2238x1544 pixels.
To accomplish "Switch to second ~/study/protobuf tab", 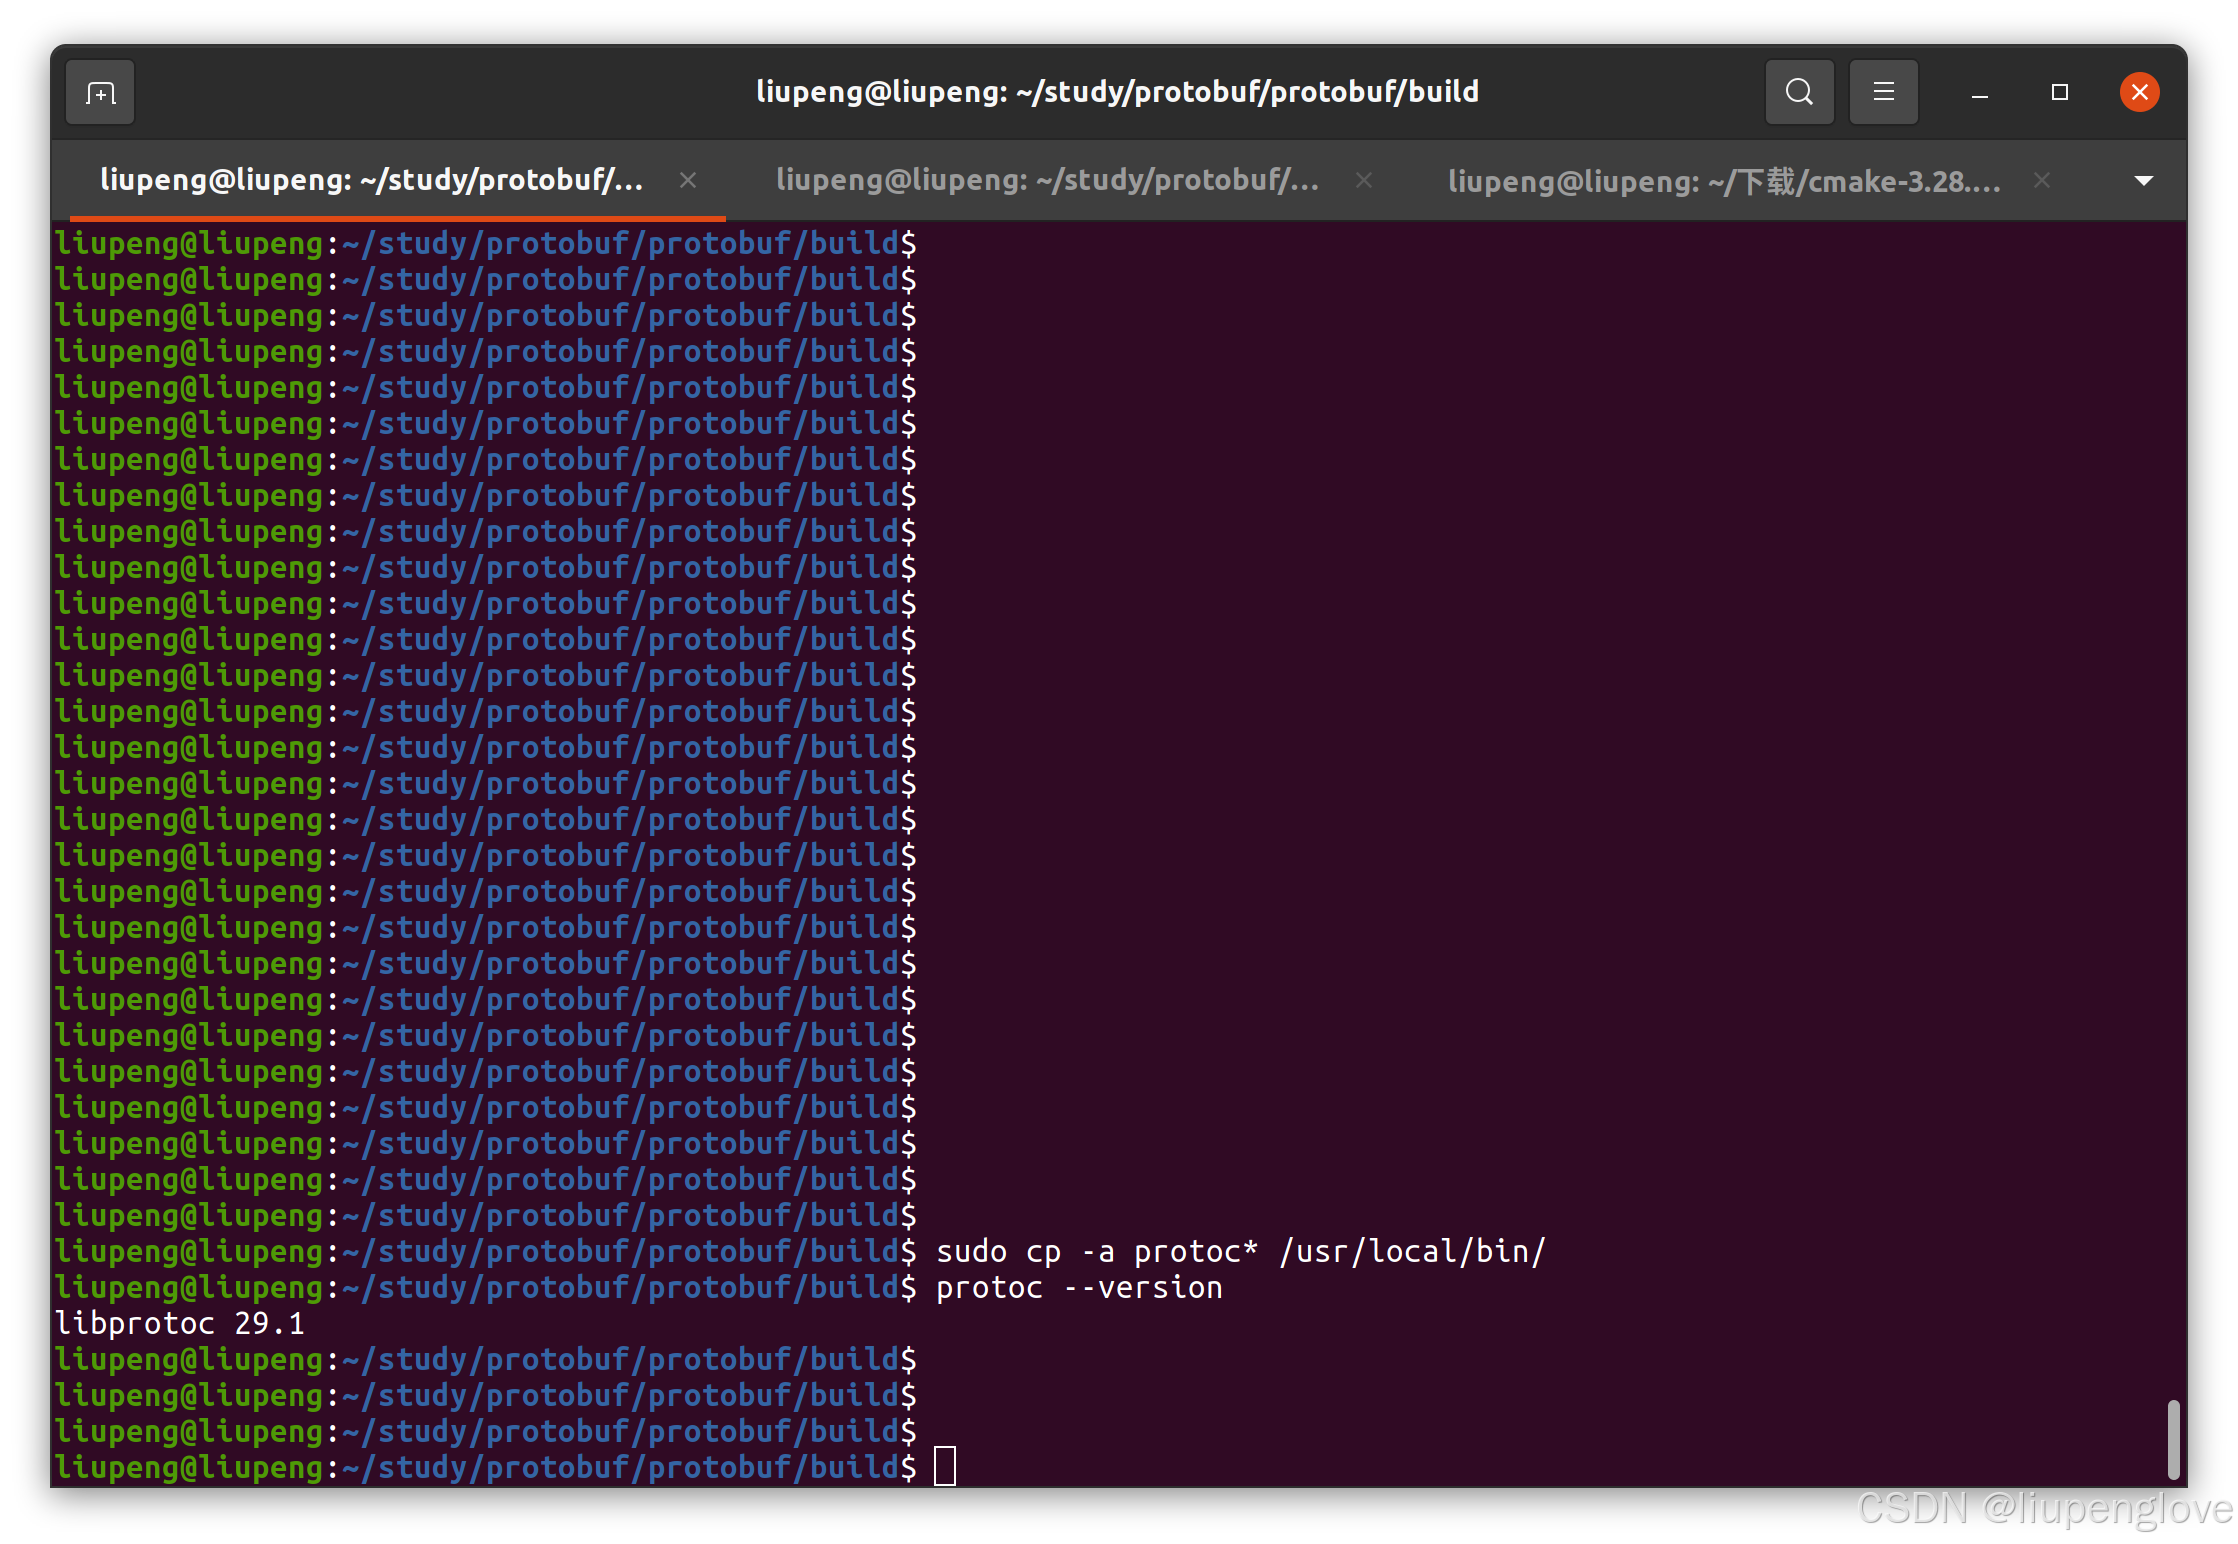I will (x=1047, y=180).
